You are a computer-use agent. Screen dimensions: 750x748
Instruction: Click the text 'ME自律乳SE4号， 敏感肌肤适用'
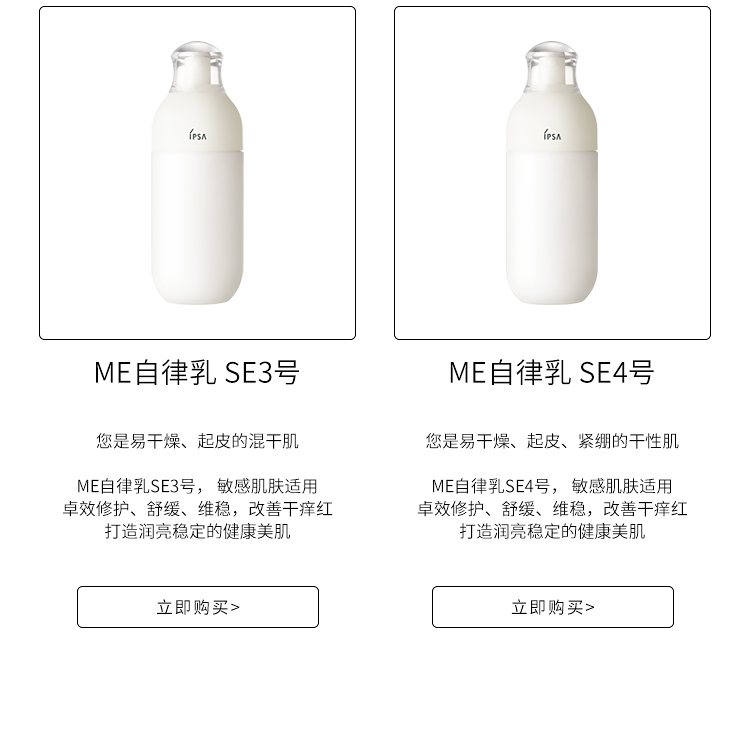click(552, 486)
